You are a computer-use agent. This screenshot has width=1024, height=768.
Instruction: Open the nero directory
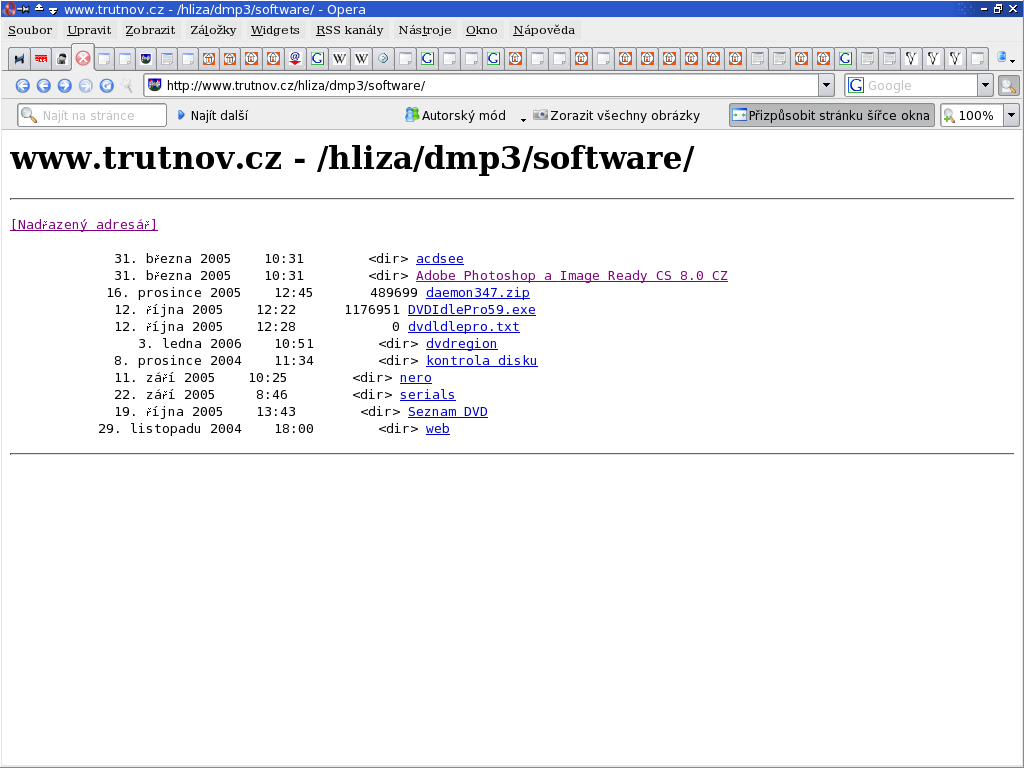point(415,377)
